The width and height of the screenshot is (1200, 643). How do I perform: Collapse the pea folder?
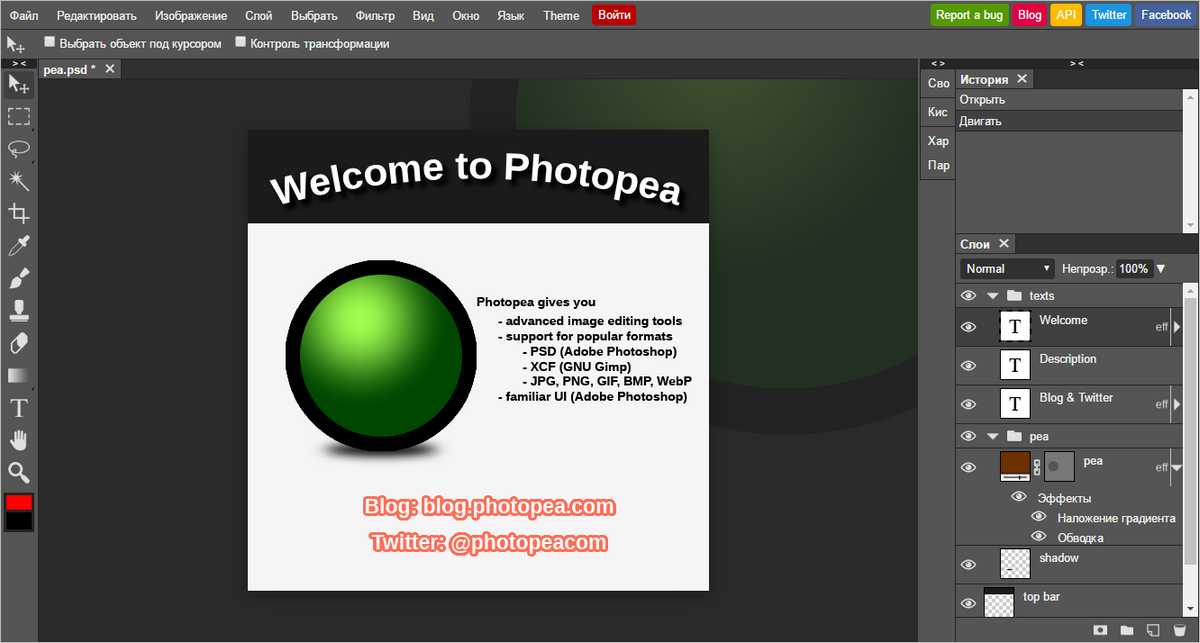[992, 437]
